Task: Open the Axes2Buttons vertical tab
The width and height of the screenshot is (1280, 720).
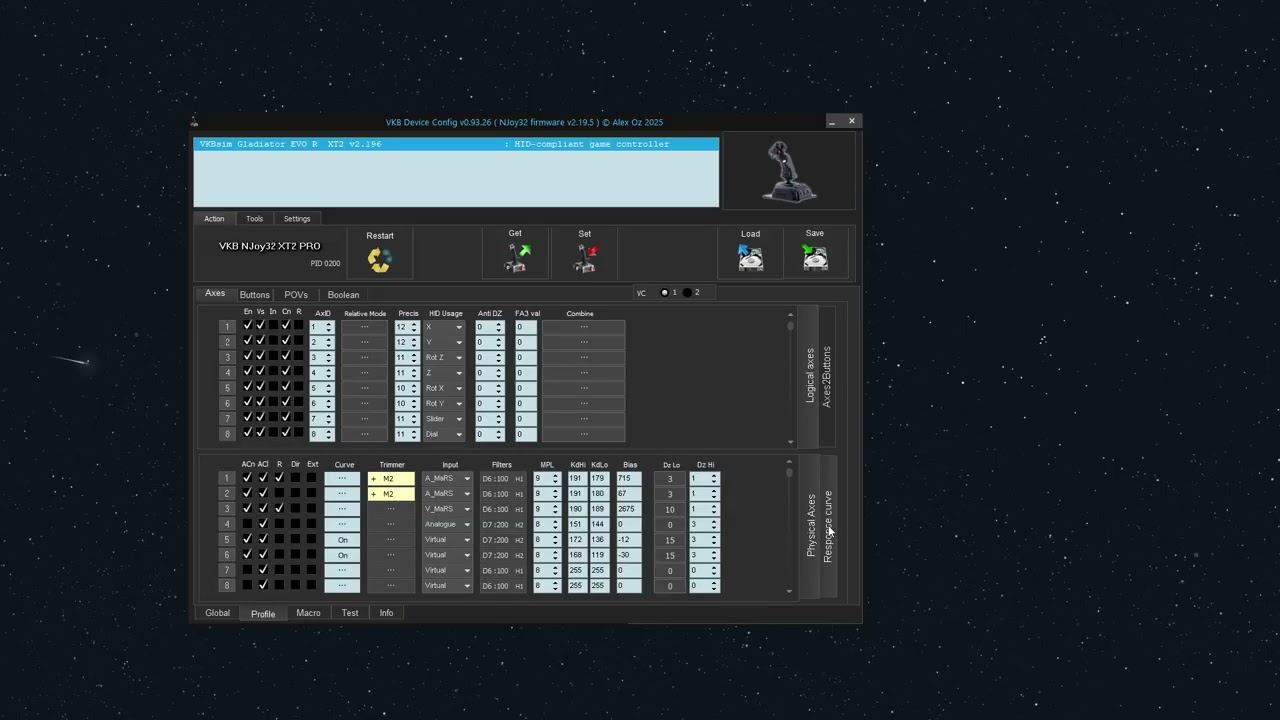Action: click(x=827, y=377)
